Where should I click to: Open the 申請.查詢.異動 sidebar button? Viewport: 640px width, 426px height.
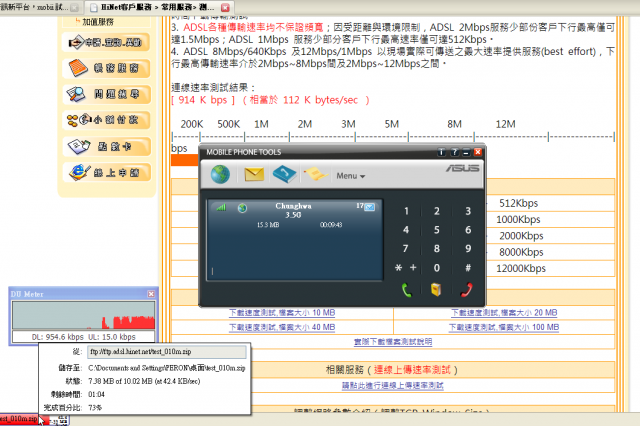click(106, 42)
